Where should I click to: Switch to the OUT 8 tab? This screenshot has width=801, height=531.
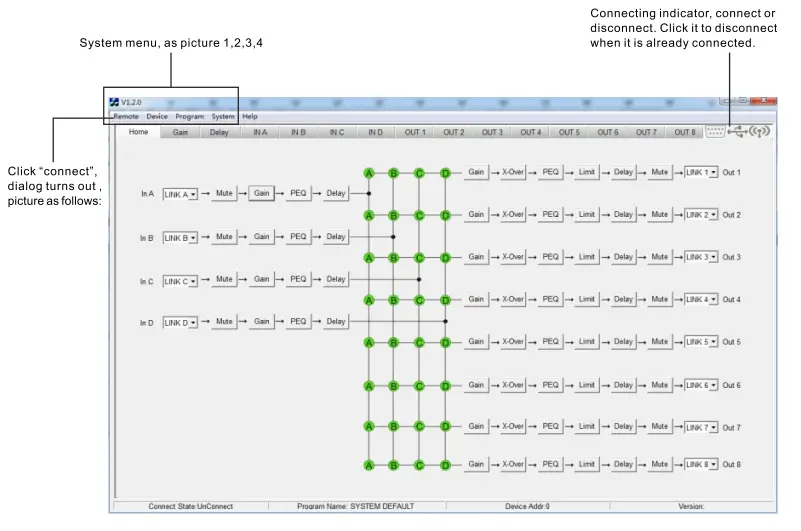coord(685,132)
